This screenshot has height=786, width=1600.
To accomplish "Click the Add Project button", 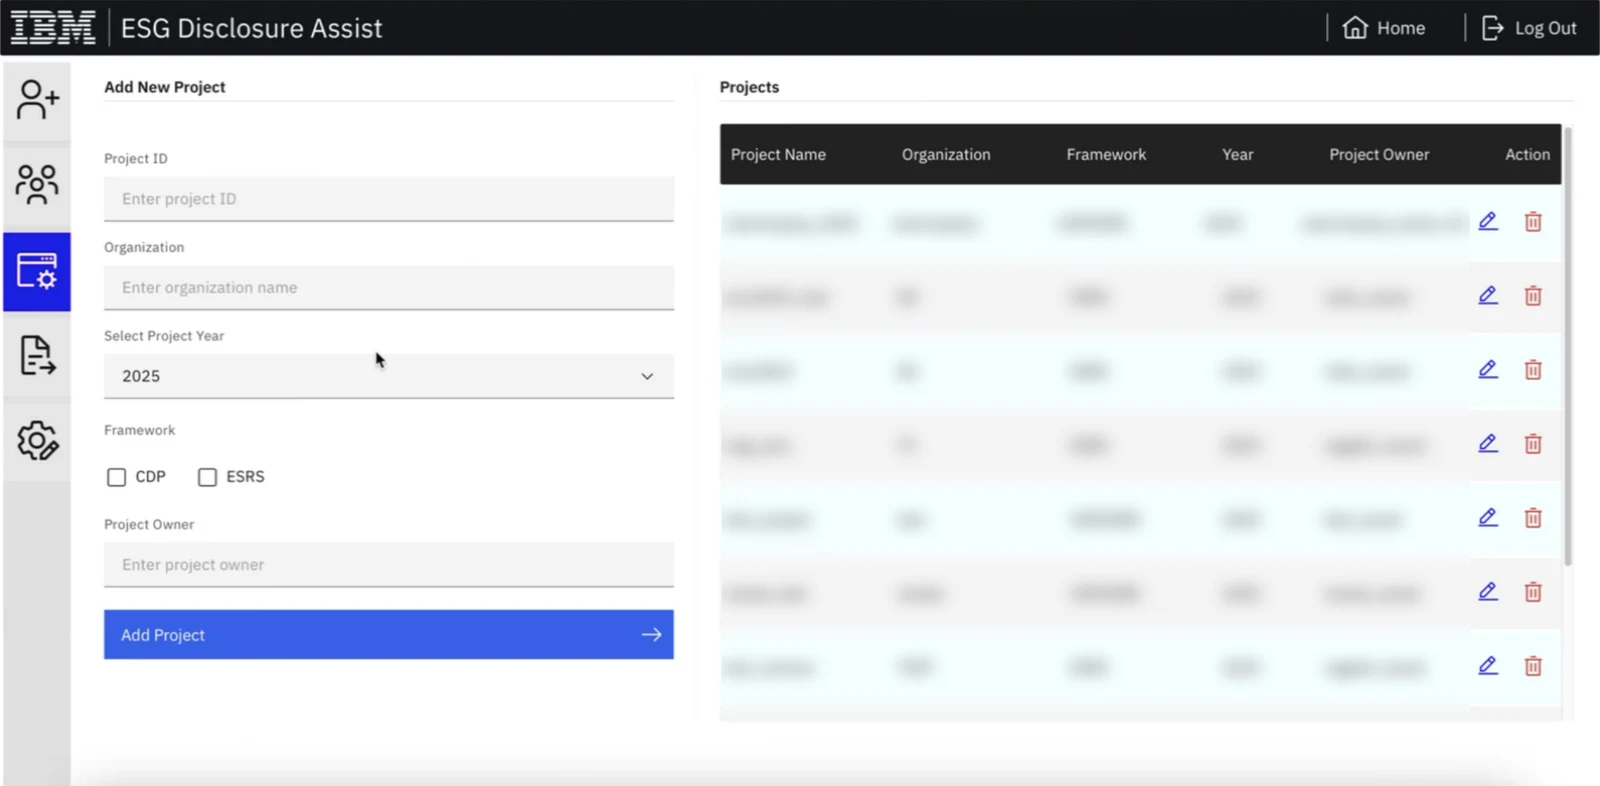I will (x=389, y=635).
